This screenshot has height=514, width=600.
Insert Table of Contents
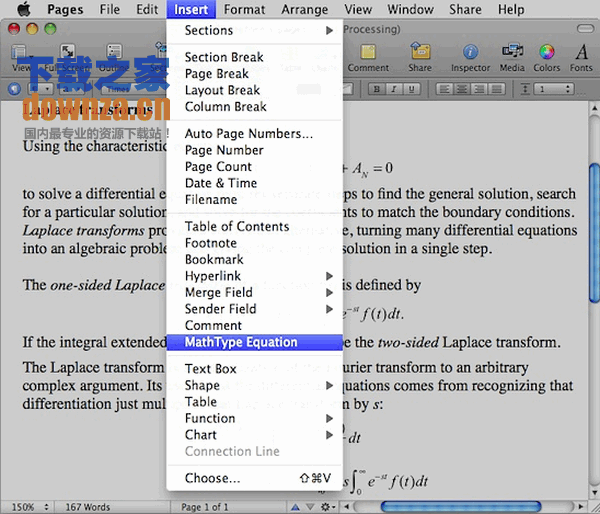tap(254, 226)
